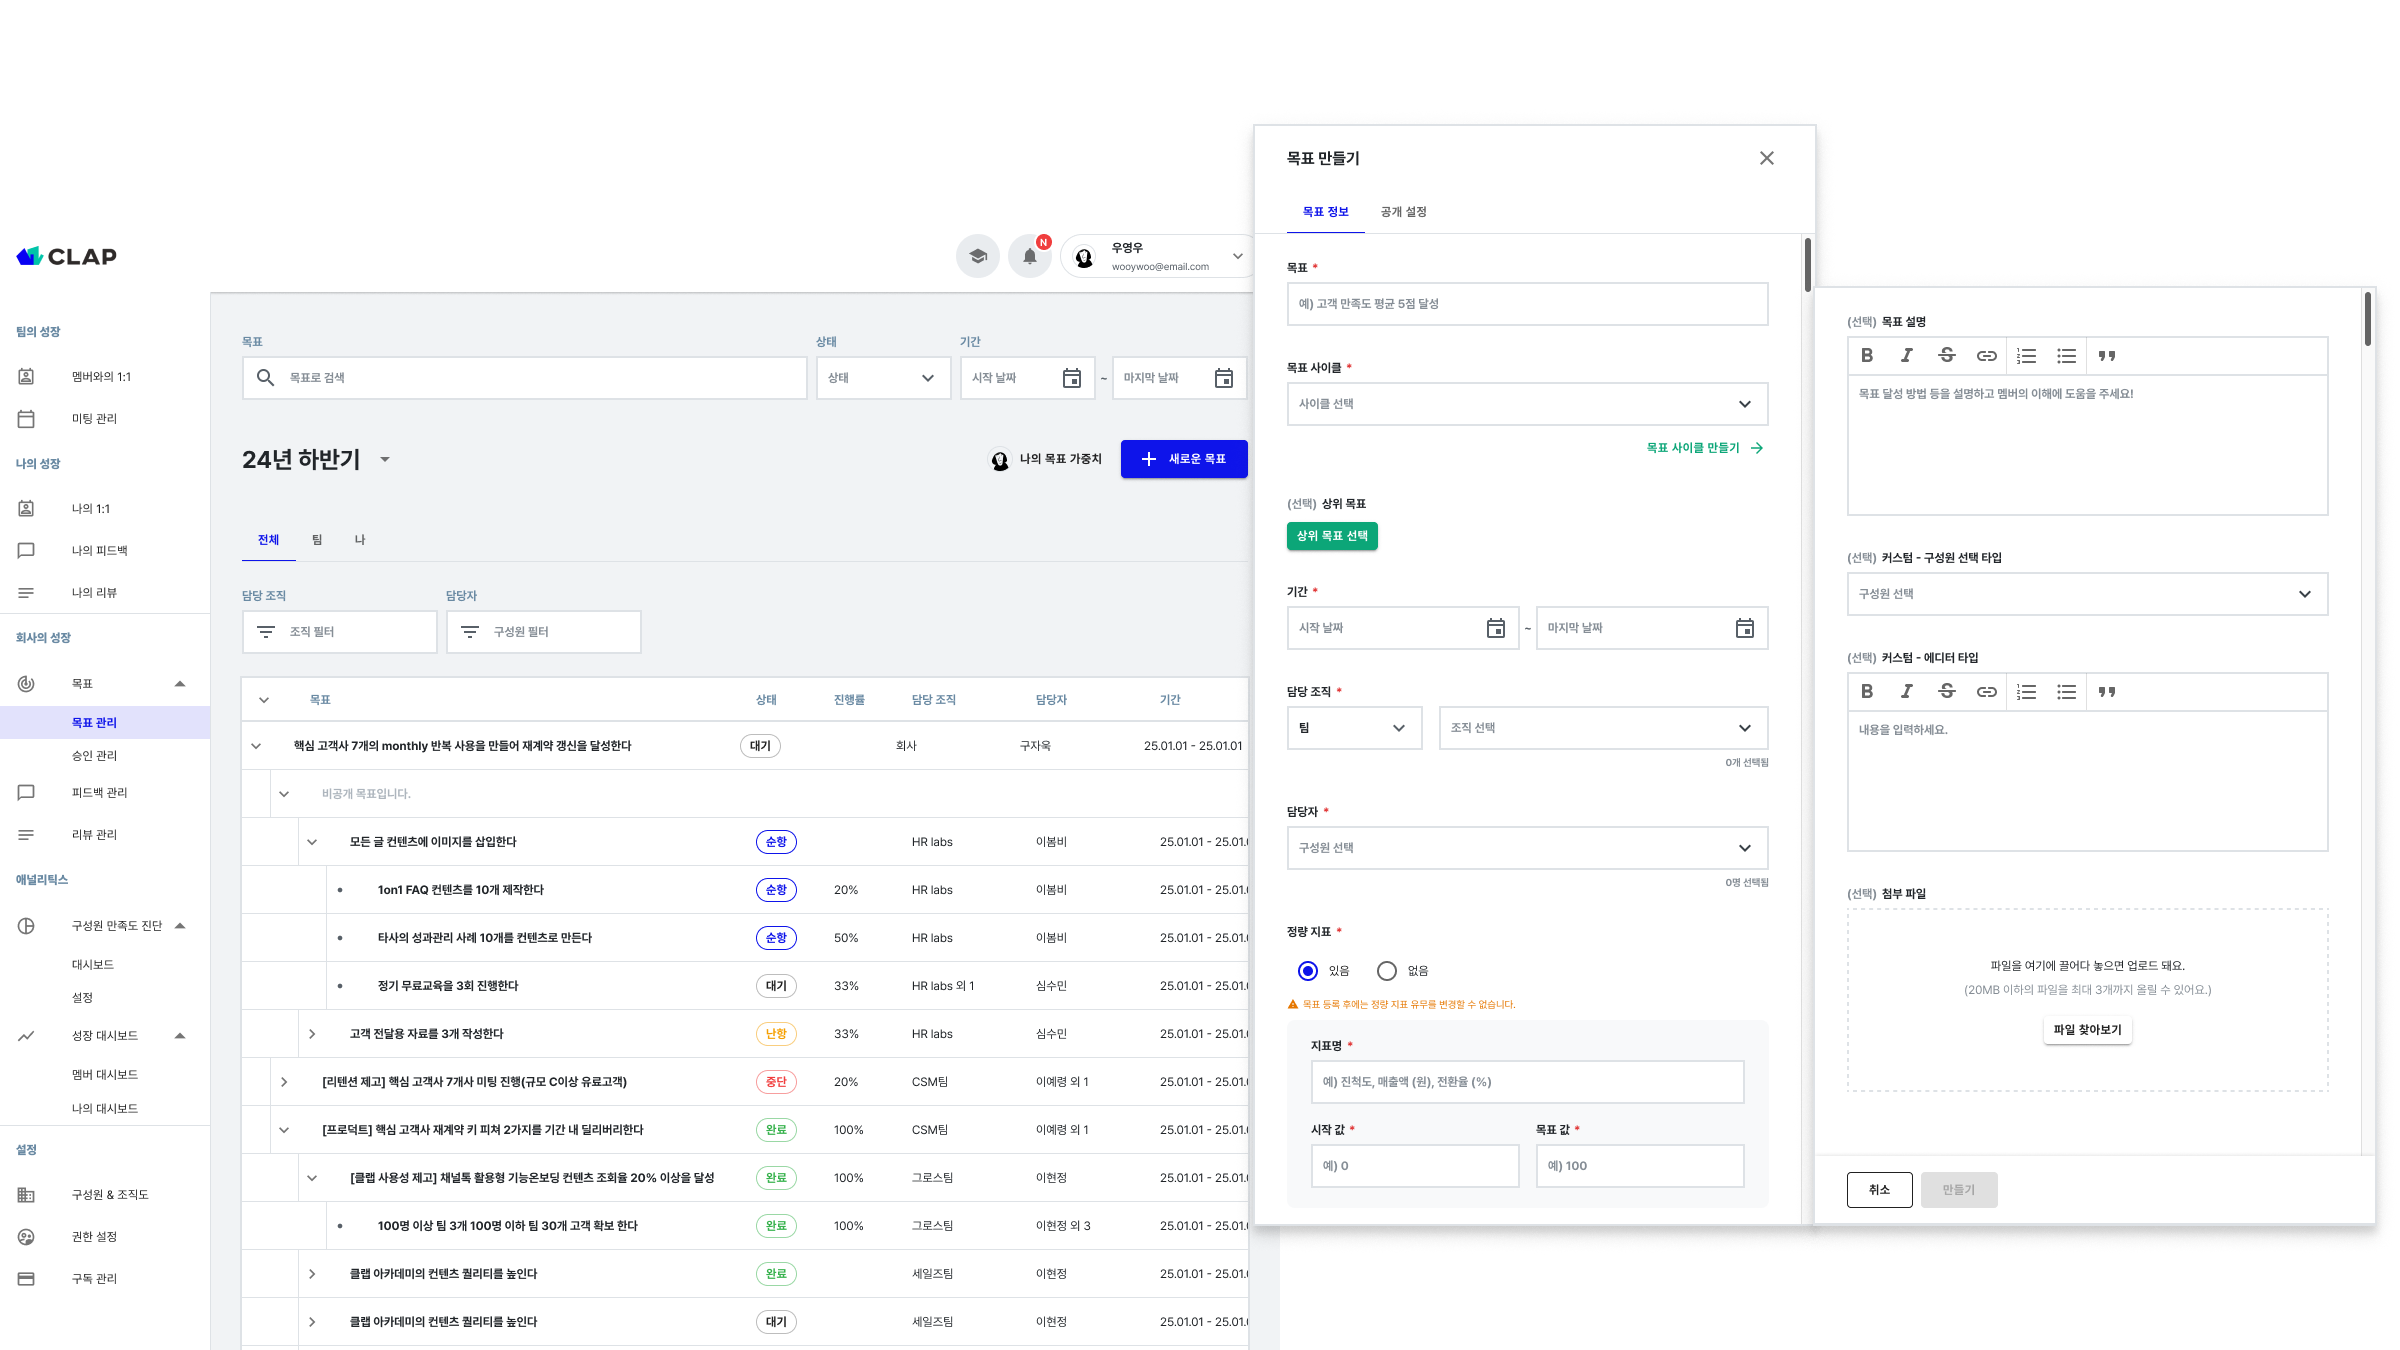Select the 있음 radio for 정량 지표

point(1308,971)
